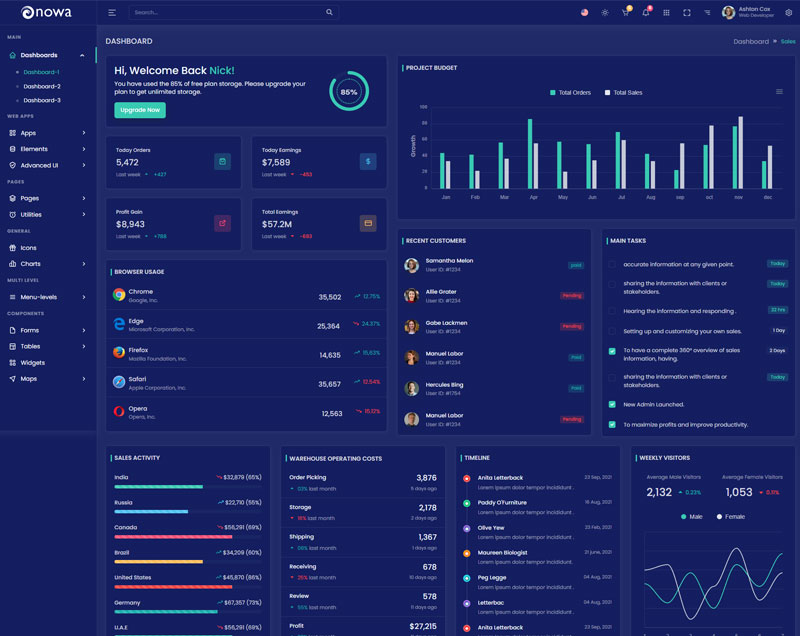Expand the Charts sidebar menu
Screen dimensions: 800x636
pos(47,264)
